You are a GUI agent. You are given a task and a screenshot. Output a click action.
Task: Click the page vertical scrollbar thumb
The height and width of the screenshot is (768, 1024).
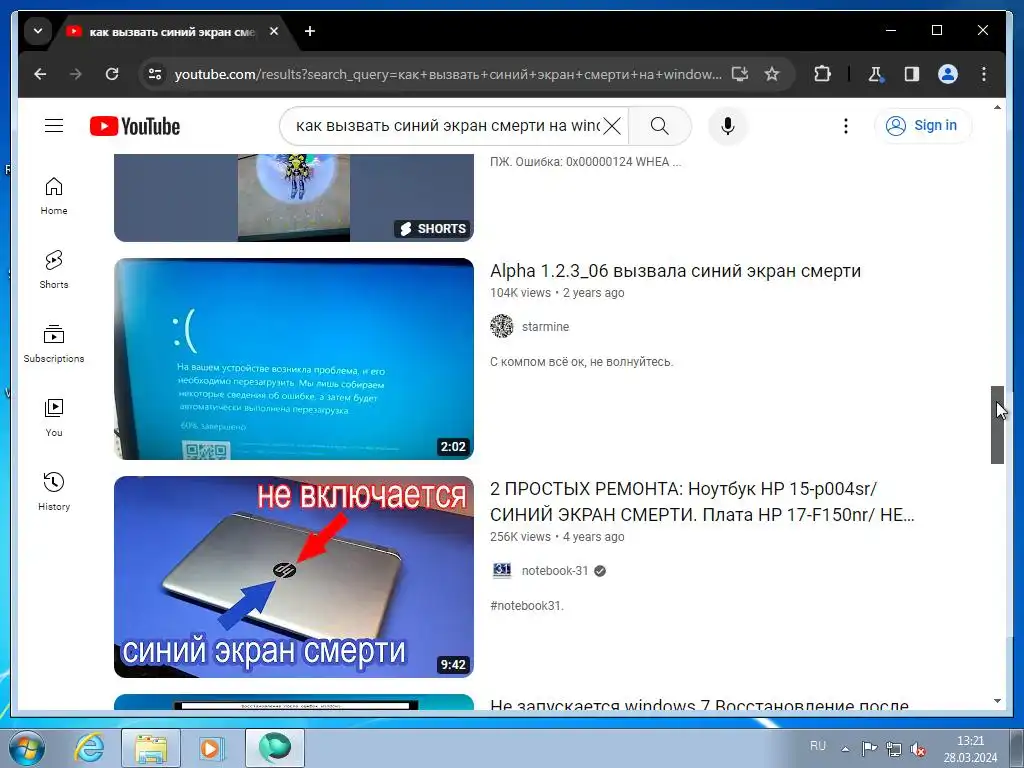[x=997, y=424]
